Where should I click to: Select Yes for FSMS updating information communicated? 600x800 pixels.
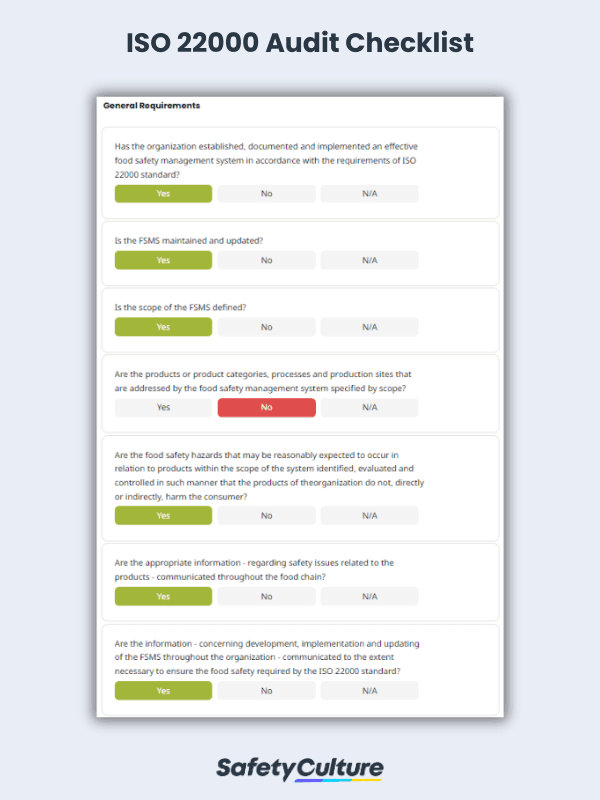pyautogui.click(x=163, y=691)
